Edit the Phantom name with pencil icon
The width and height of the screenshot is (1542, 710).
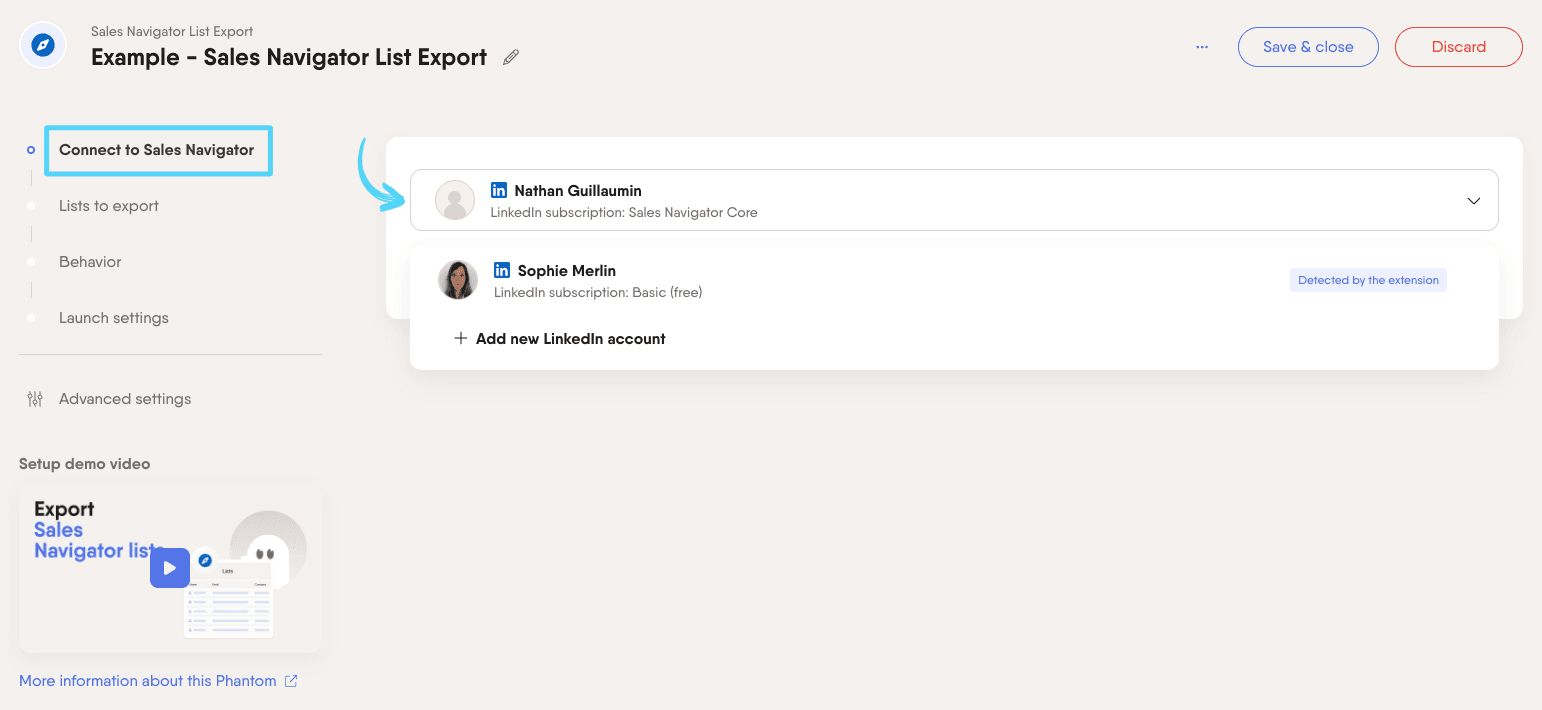click(511, 57)
